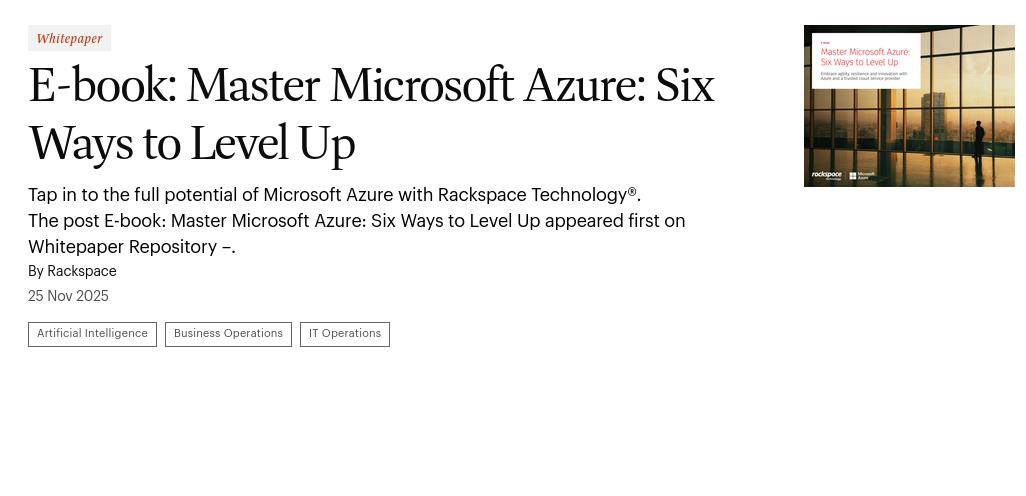Viewport: 1026px width, 496px height.
Task: Choose the IT Operations tag
Action: (345, 334)
